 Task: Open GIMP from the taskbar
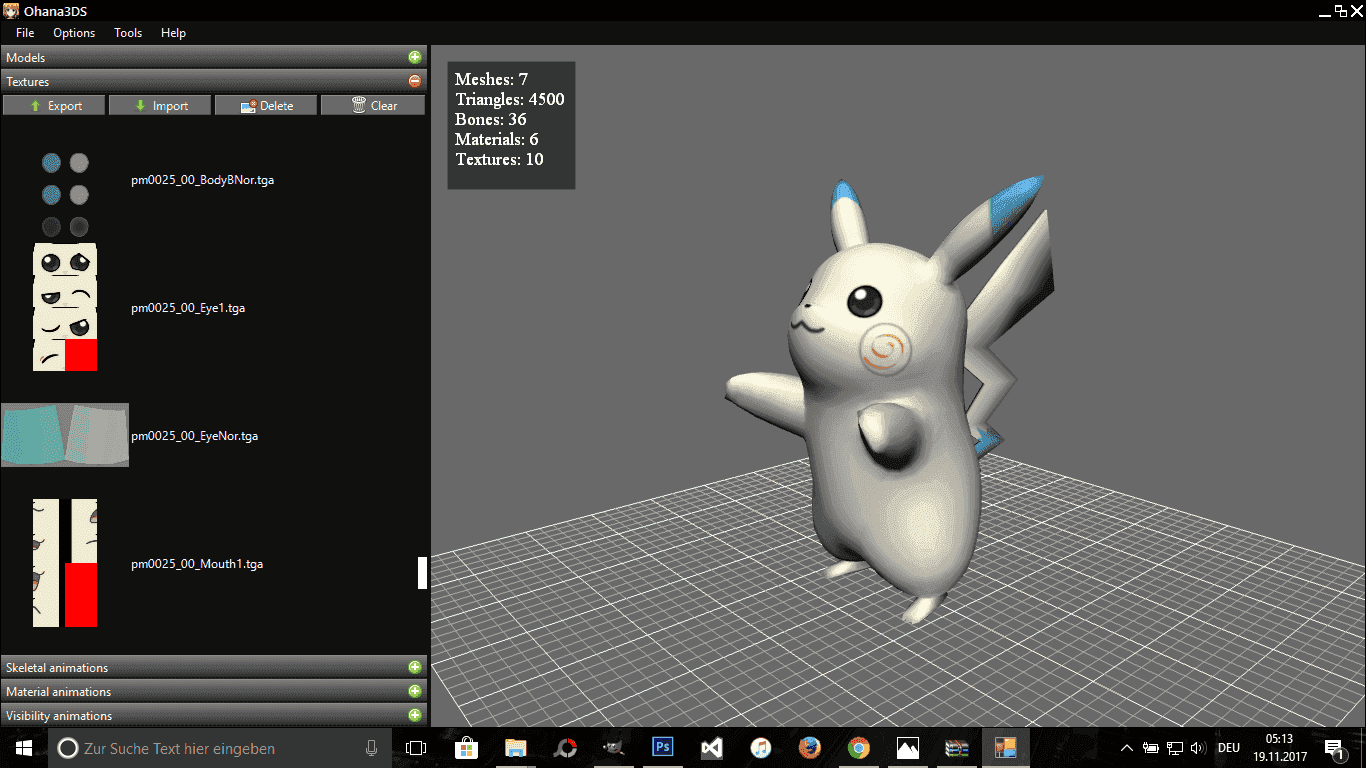point(614,748)
